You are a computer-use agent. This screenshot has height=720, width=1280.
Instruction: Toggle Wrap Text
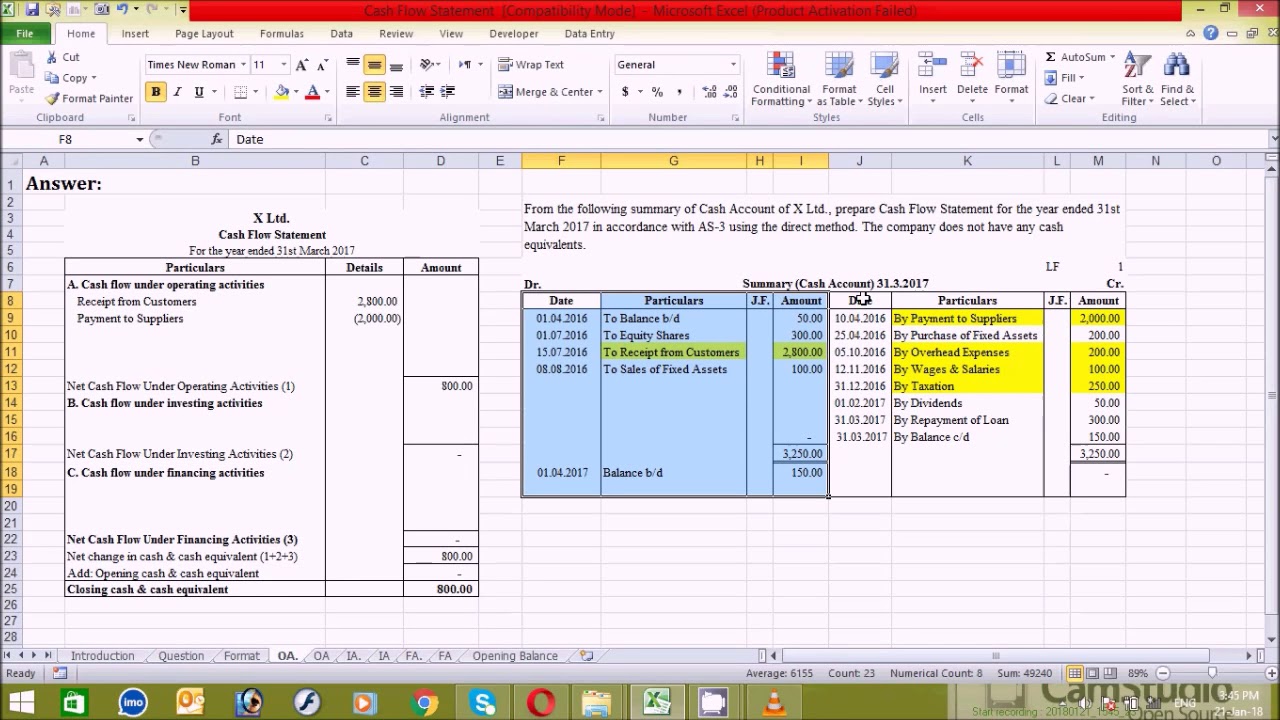tap(531, 65)
